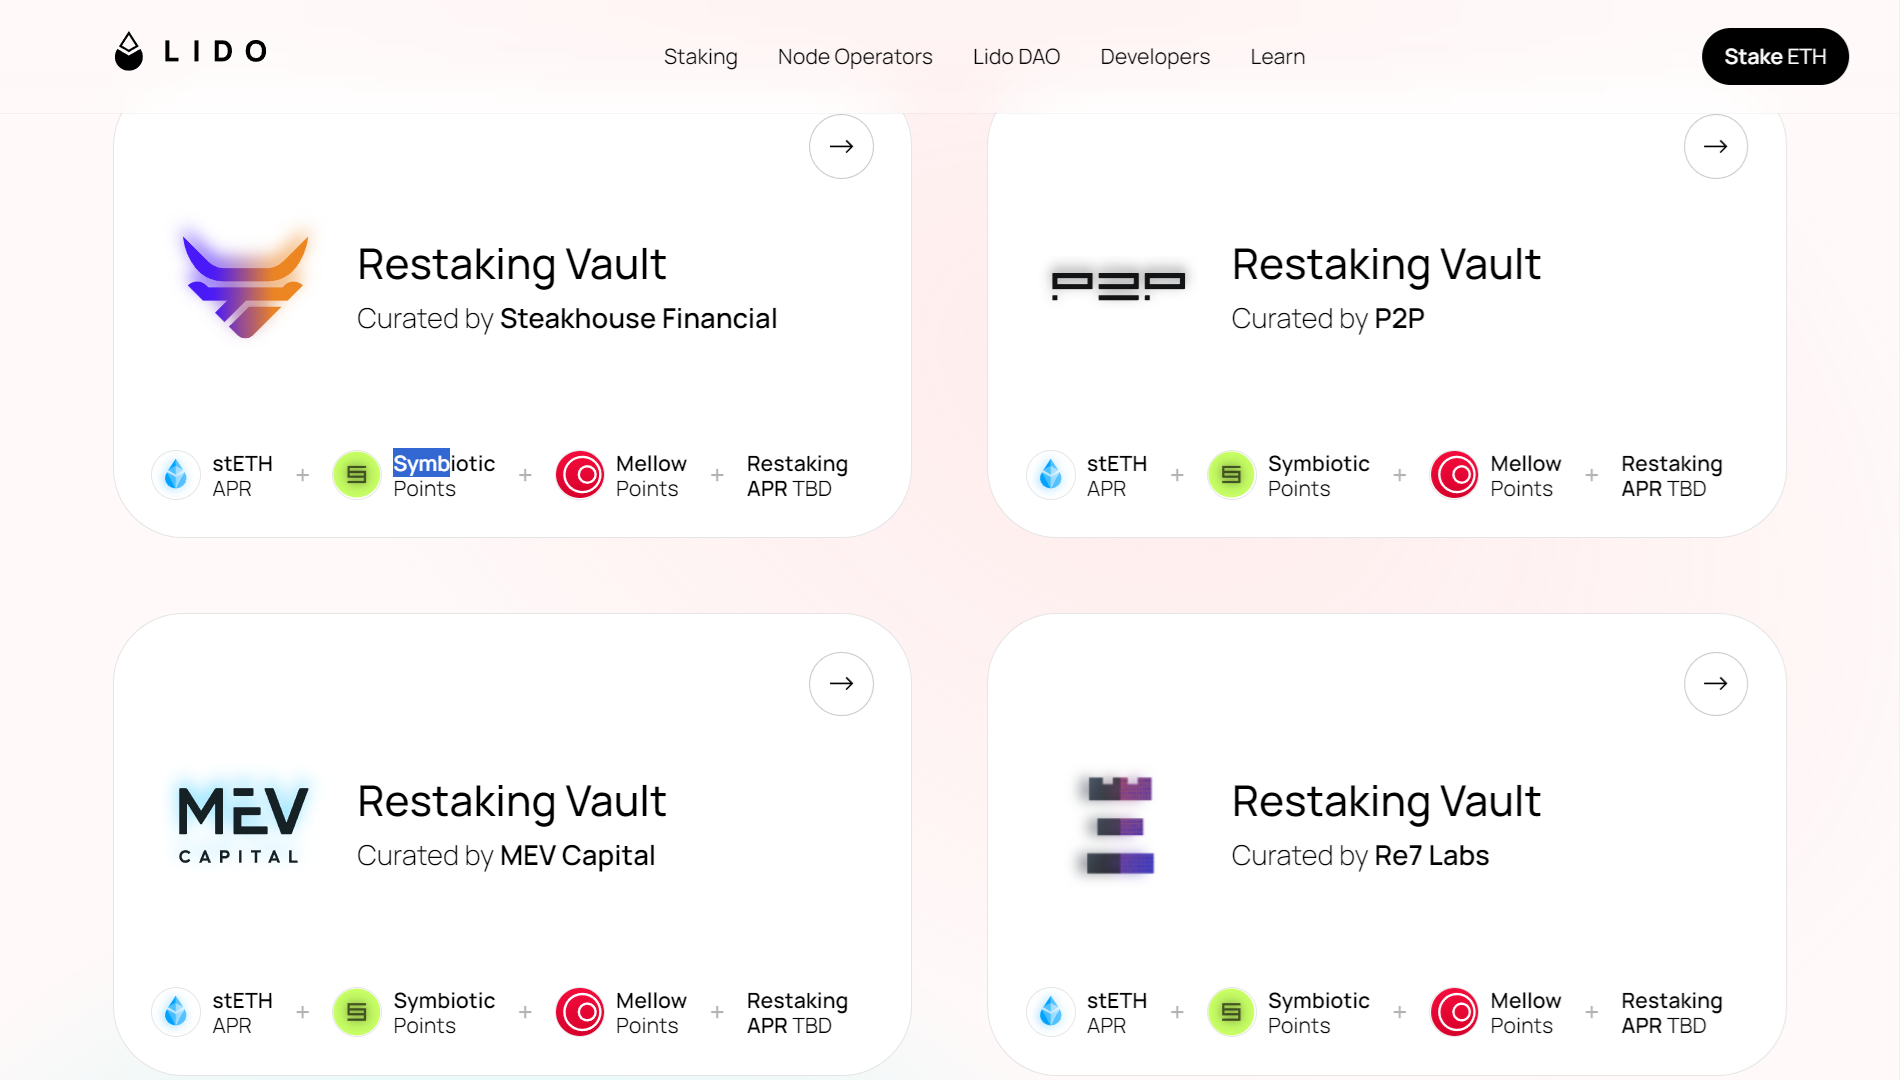The image size is (1900, 1080).
Task: Open the Learn menu item
Action: pos(1277,57)
